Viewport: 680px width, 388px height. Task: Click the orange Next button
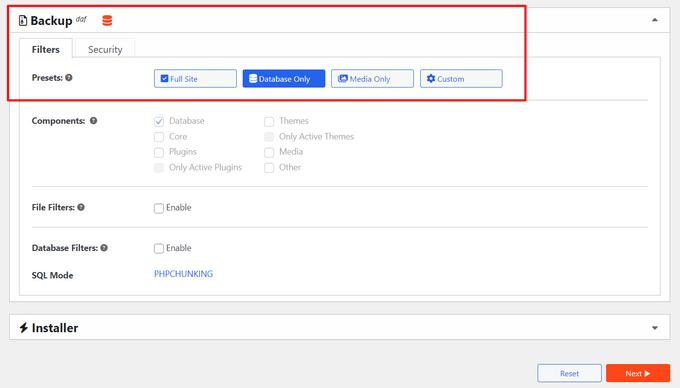coord(638,373)
